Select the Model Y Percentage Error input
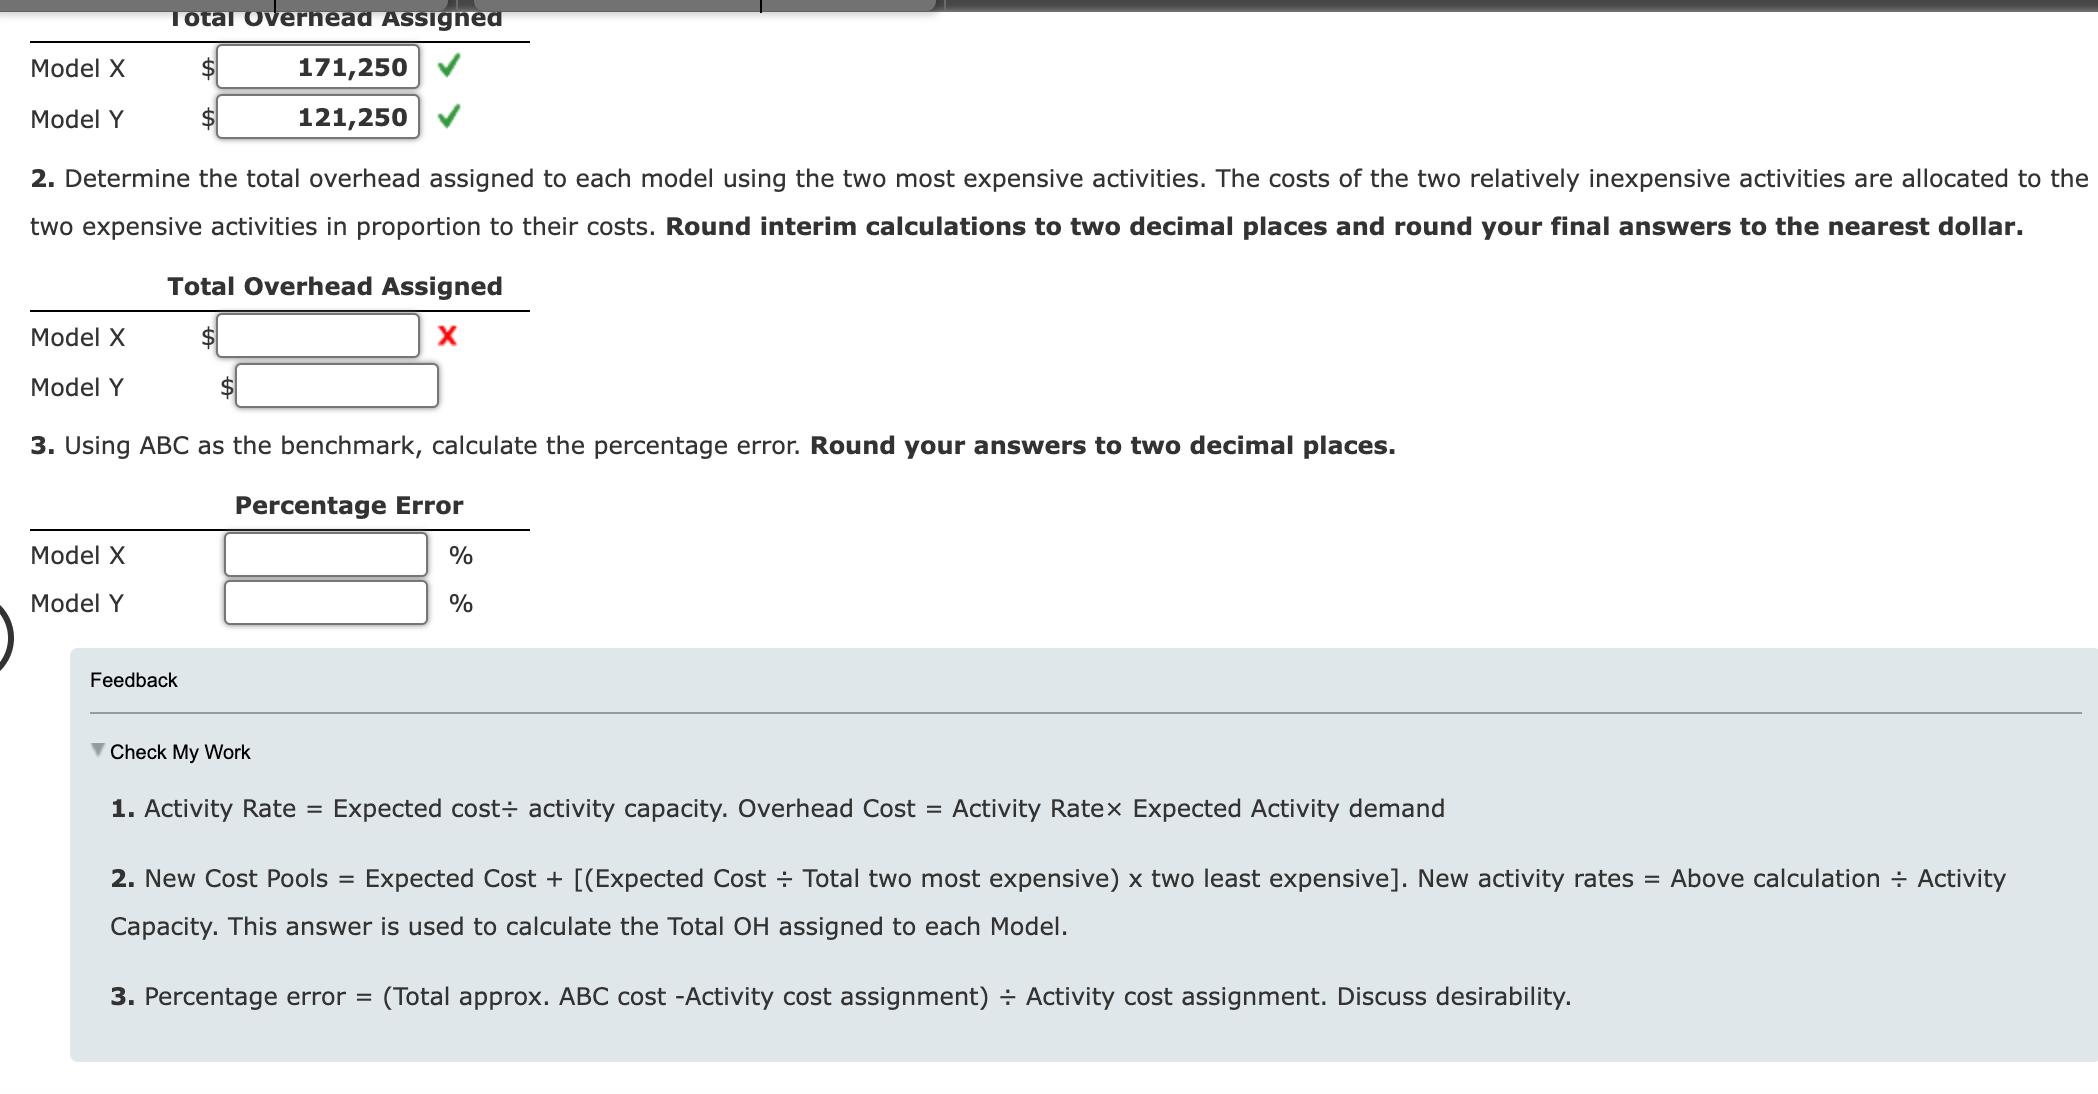Viewport: 2098px width, 1094px height. pyautogui.click(x=325, y=602)
